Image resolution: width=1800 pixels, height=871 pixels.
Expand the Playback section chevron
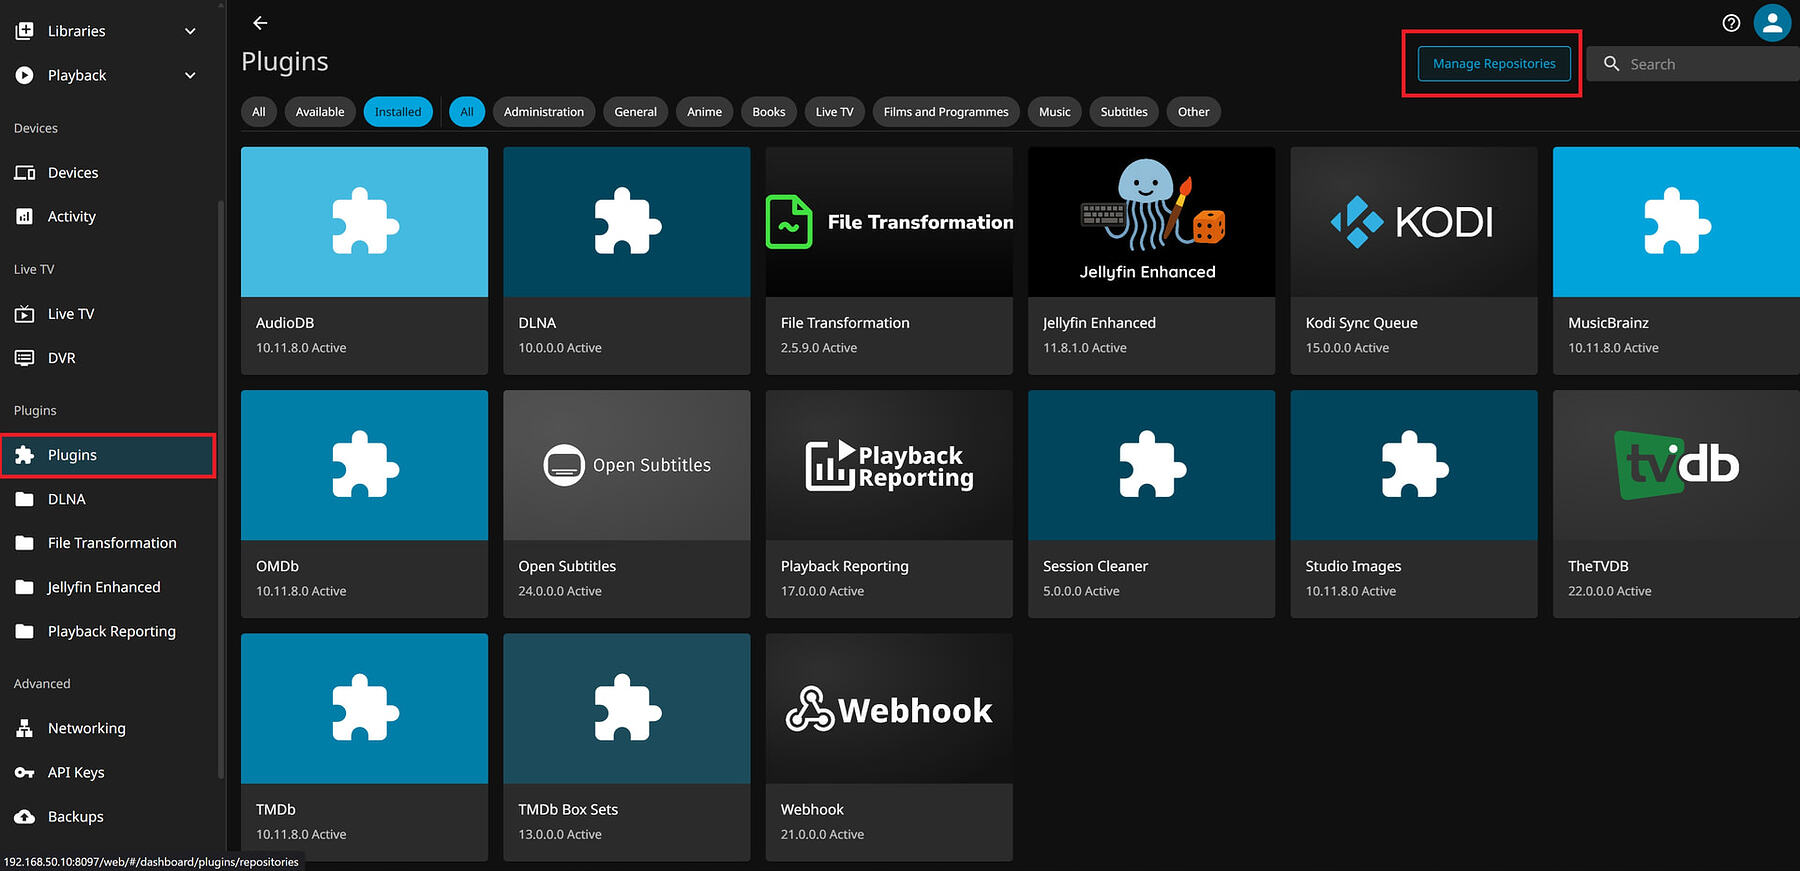pyautogui.click(x=190, y=75)
